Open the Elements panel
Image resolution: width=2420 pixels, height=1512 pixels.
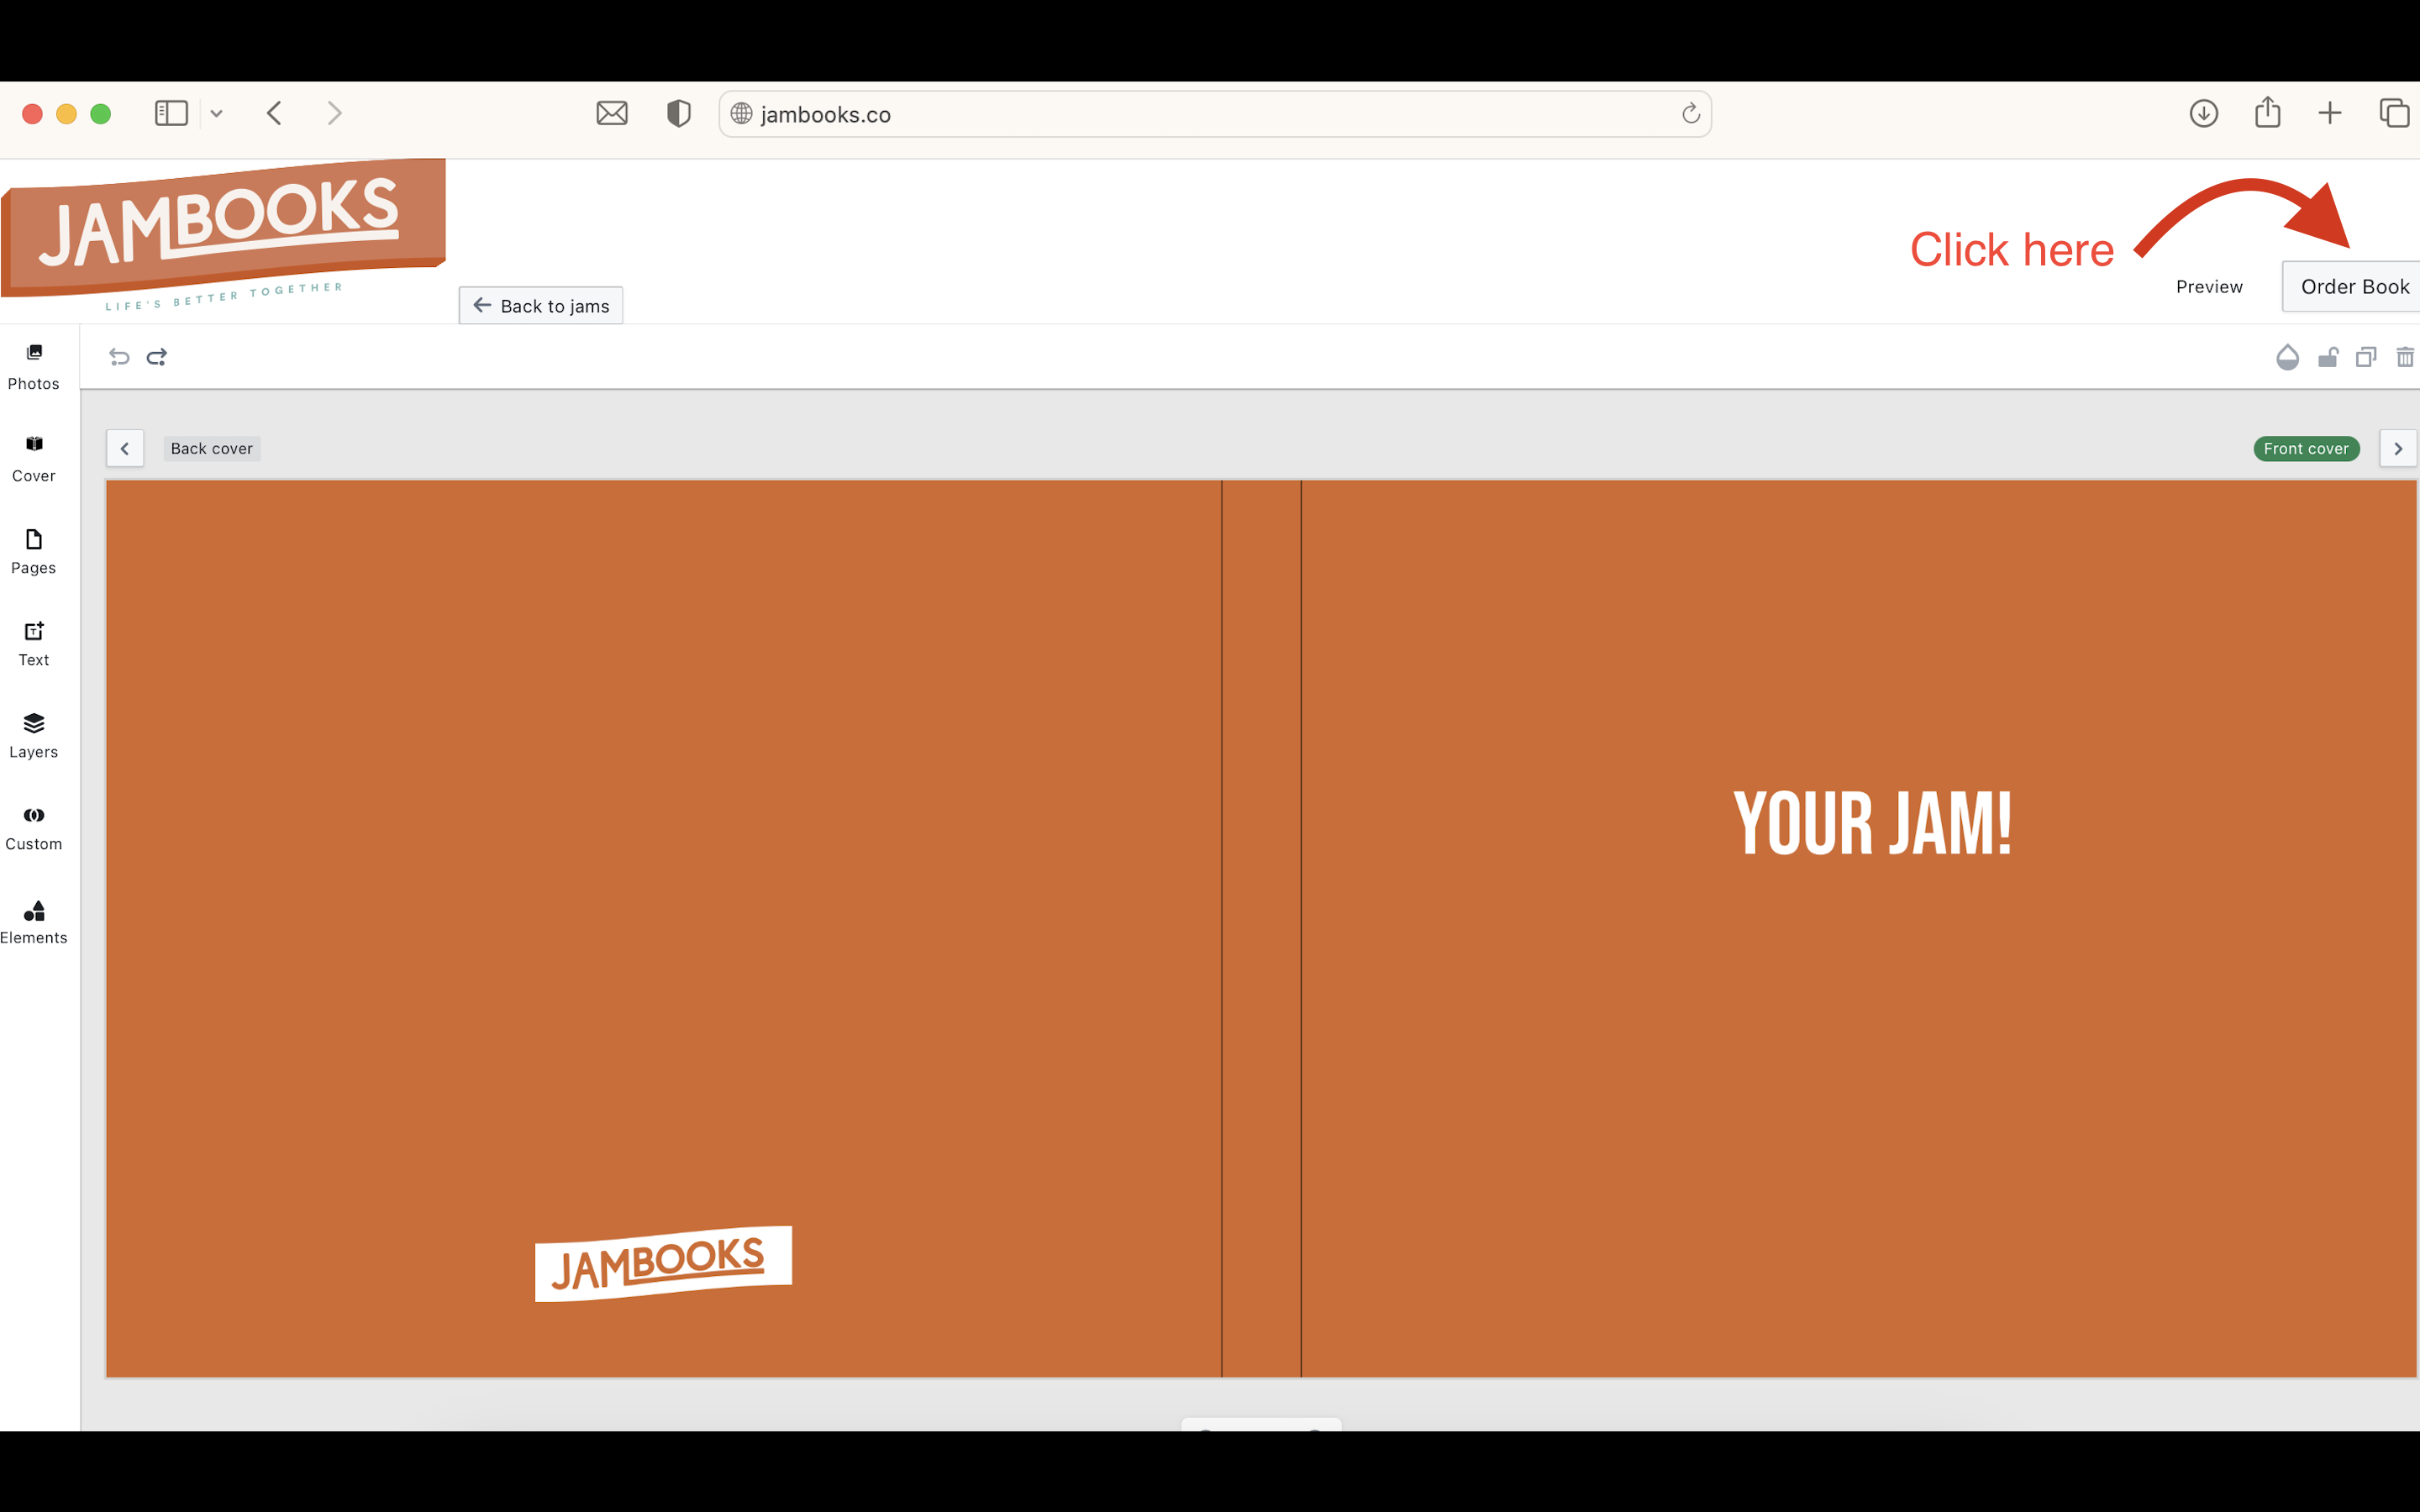[x=35, y=920]
